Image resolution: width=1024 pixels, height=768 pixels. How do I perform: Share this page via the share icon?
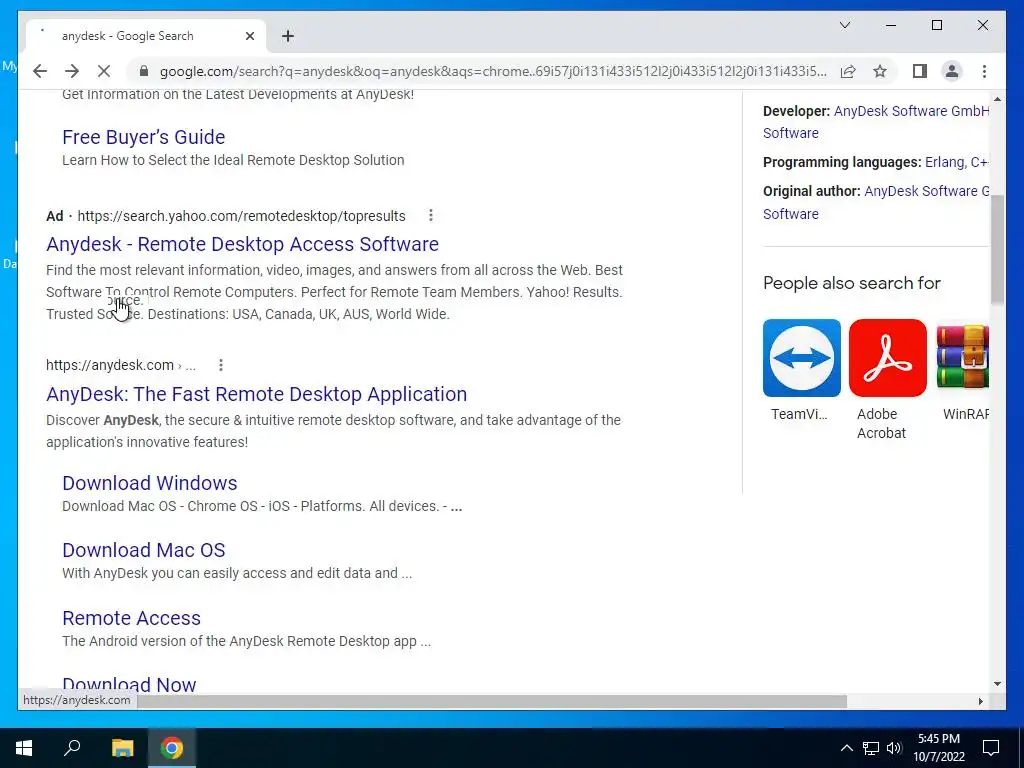click(848, 71)
